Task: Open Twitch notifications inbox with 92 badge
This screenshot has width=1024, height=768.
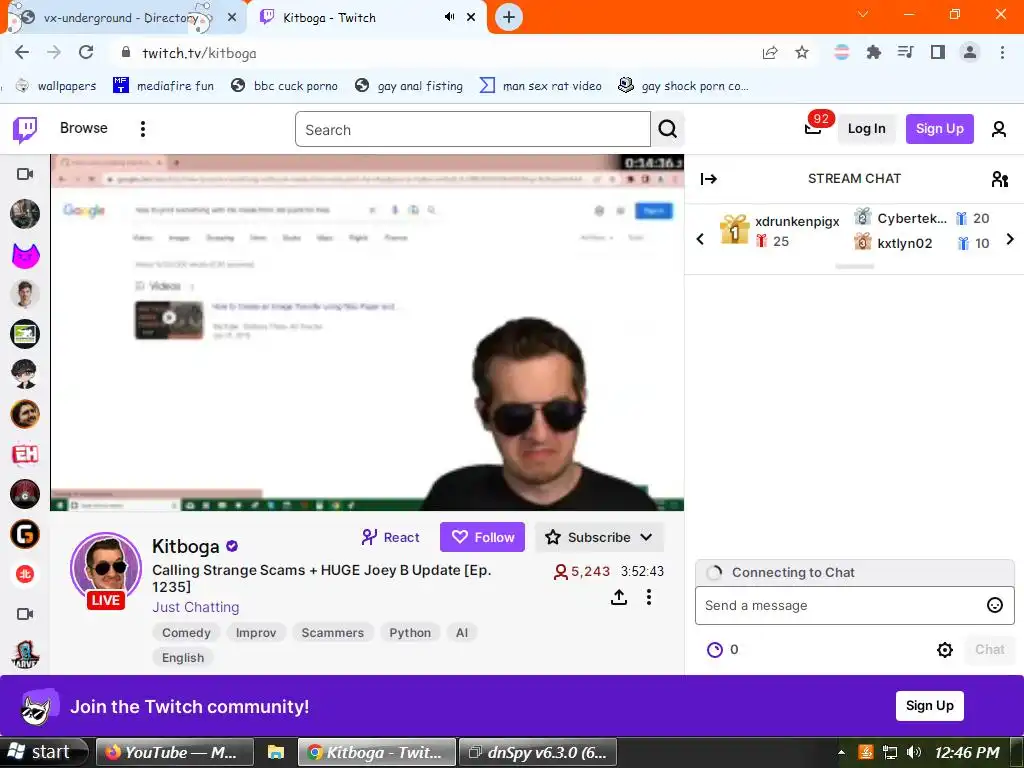Action: pos(814,127)
